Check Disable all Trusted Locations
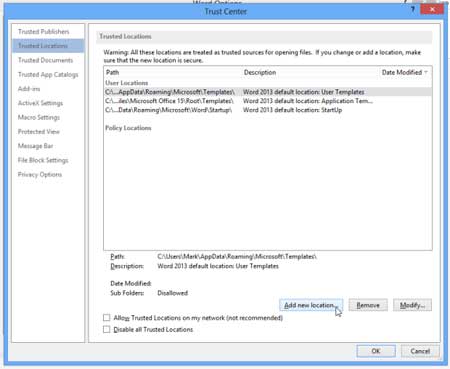This screenshot has width=450, height=369. point(107,329)
